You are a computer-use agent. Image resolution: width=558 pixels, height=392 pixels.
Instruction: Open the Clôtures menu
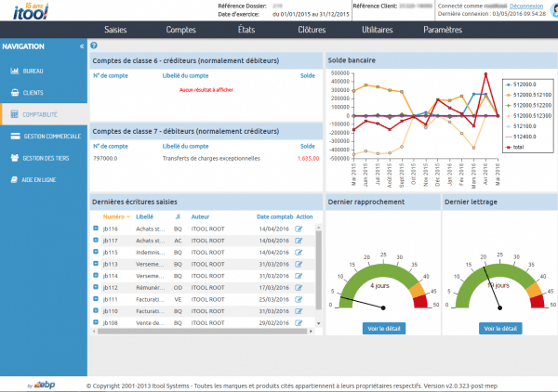(x=312, y=30)
